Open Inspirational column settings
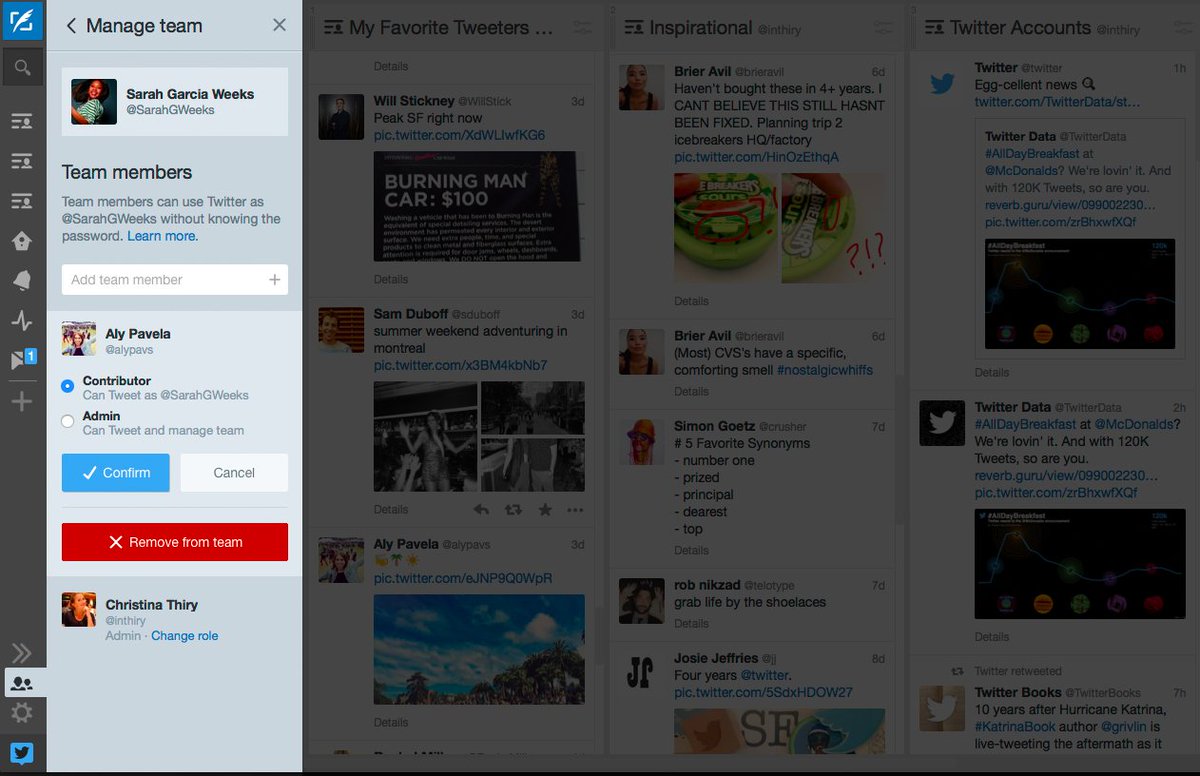The width and height of the screenshot is (1200, 776). click(883, 28)
